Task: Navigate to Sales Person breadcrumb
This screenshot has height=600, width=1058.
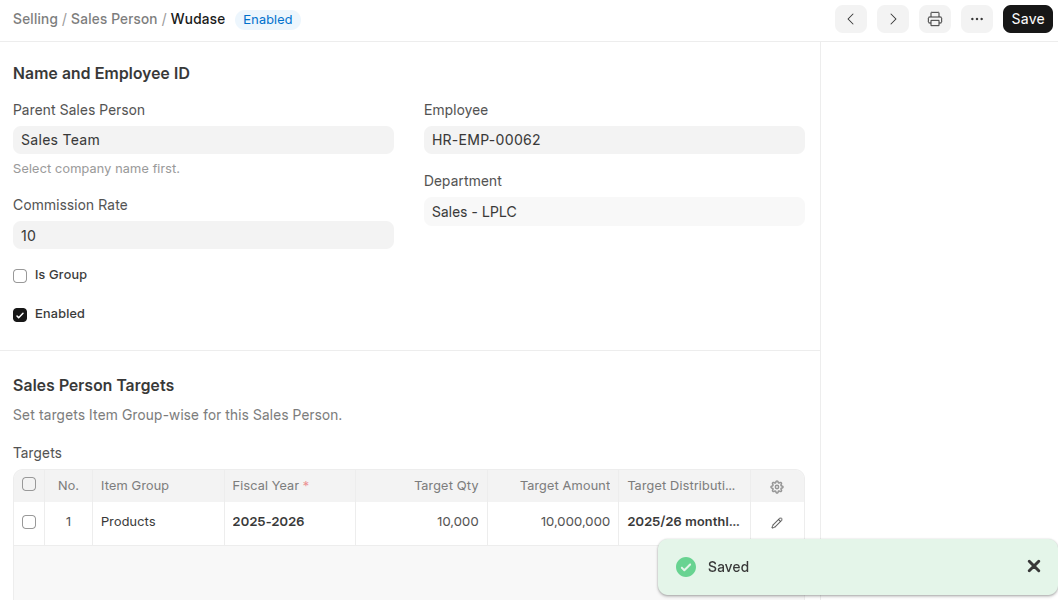Action: 114,19
